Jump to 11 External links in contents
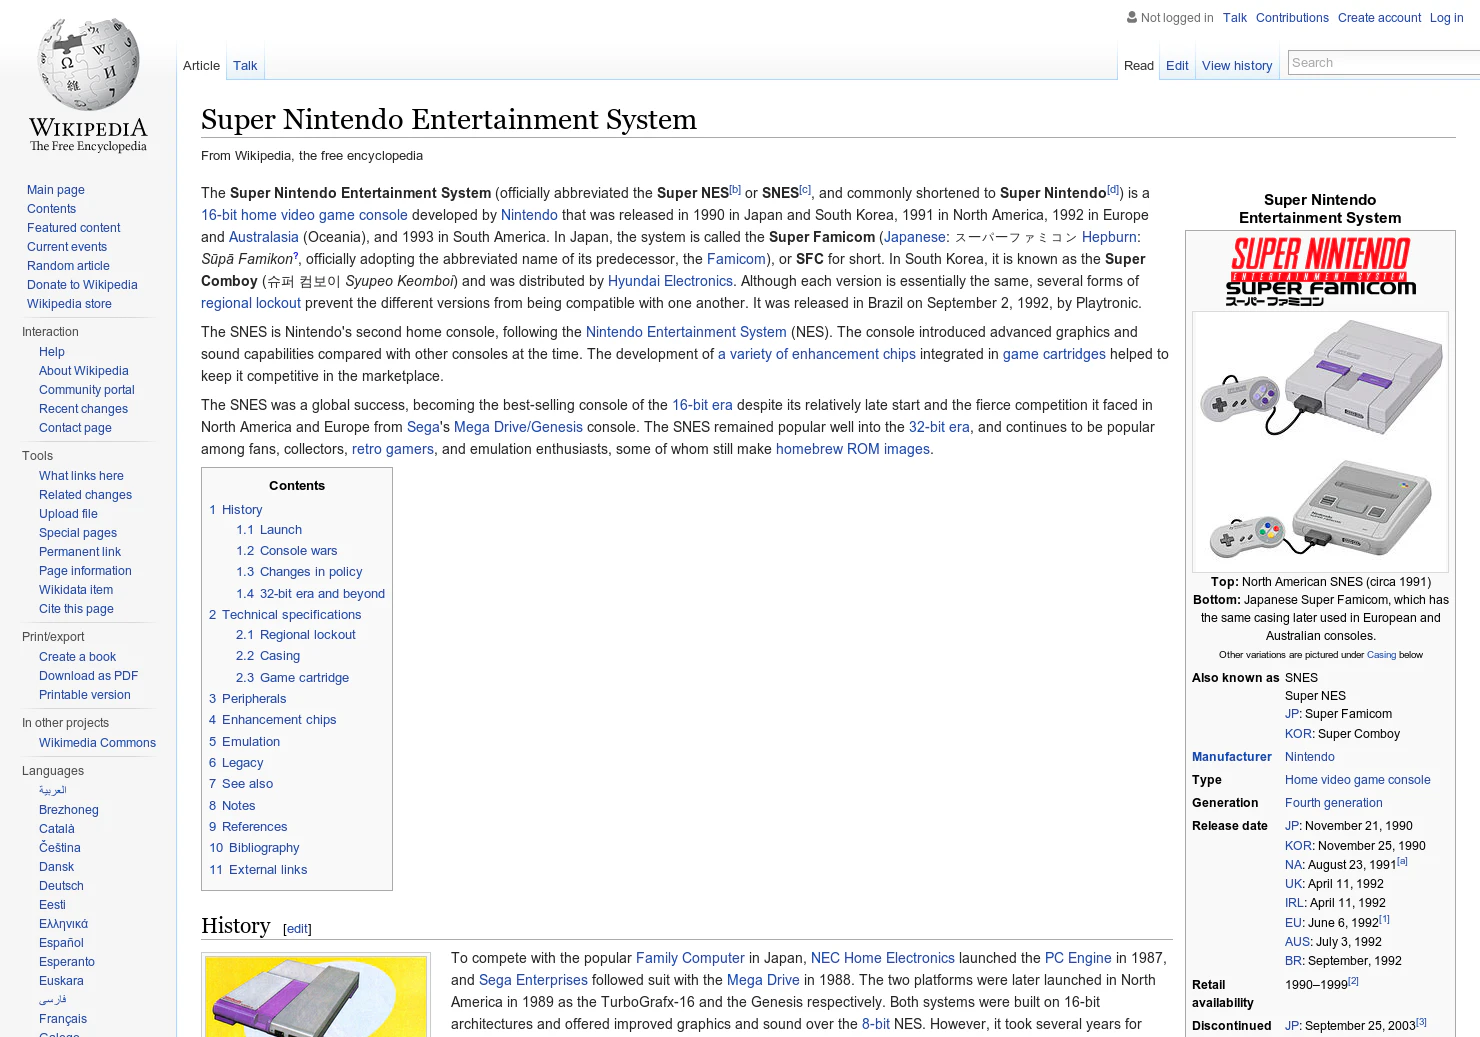 (258, 870)
